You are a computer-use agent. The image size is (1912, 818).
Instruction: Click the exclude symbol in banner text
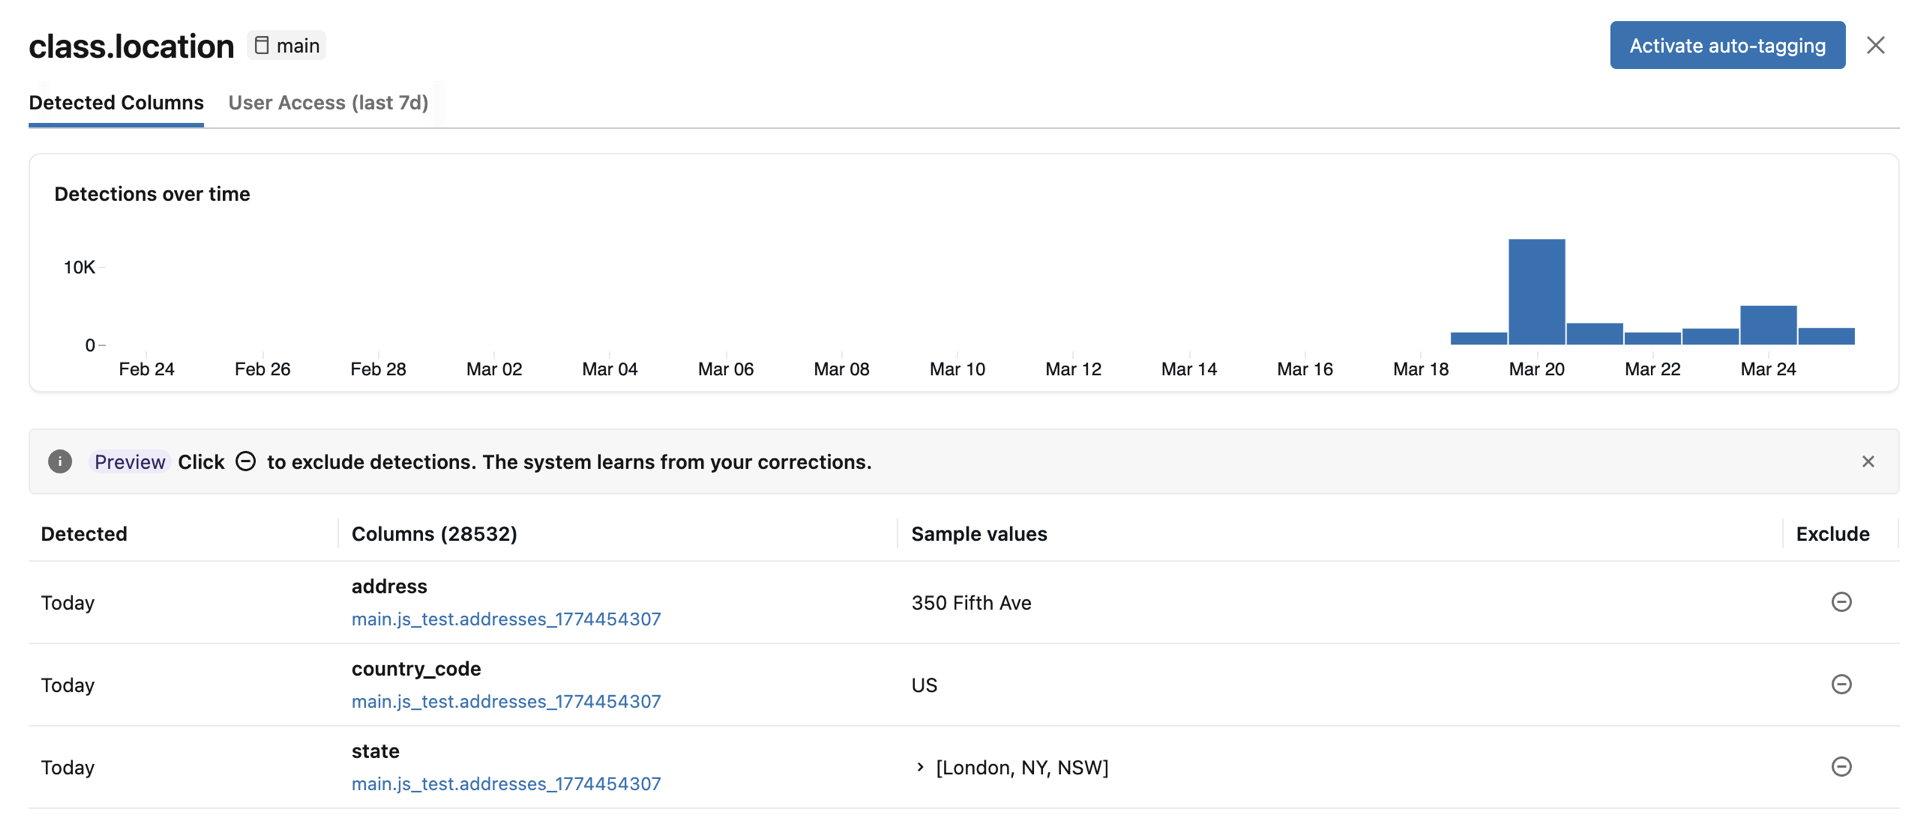245,461
